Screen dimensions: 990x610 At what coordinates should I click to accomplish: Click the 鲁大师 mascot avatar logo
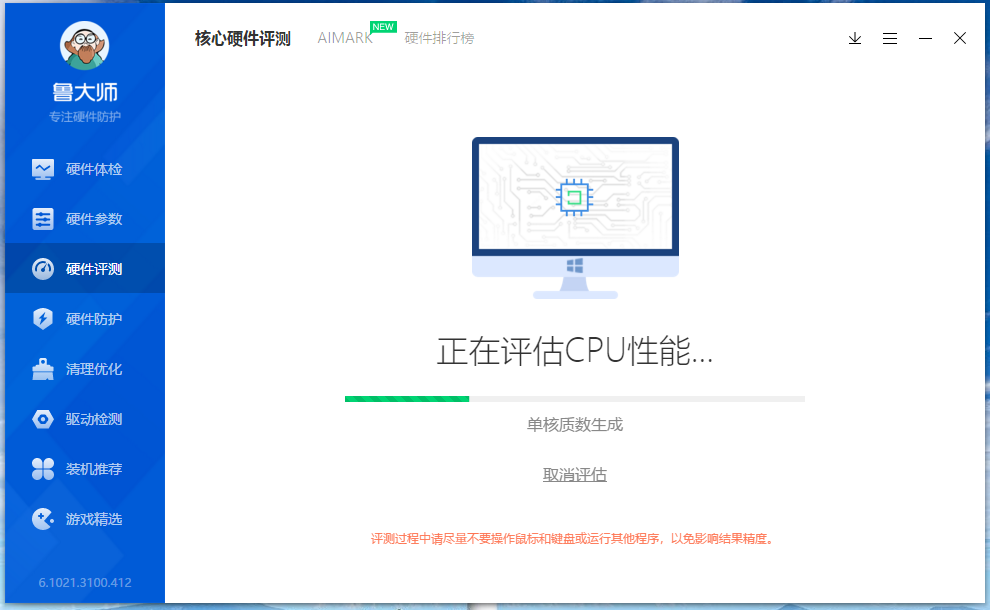(84, 45)
